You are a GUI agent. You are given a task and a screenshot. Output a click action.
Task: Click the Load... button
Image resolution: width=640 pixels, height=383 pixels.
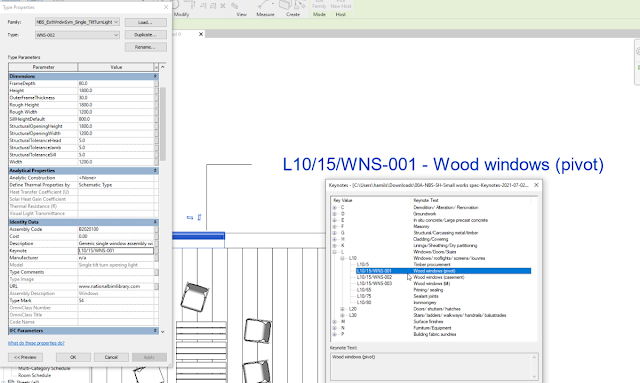(x=146, y=22)
